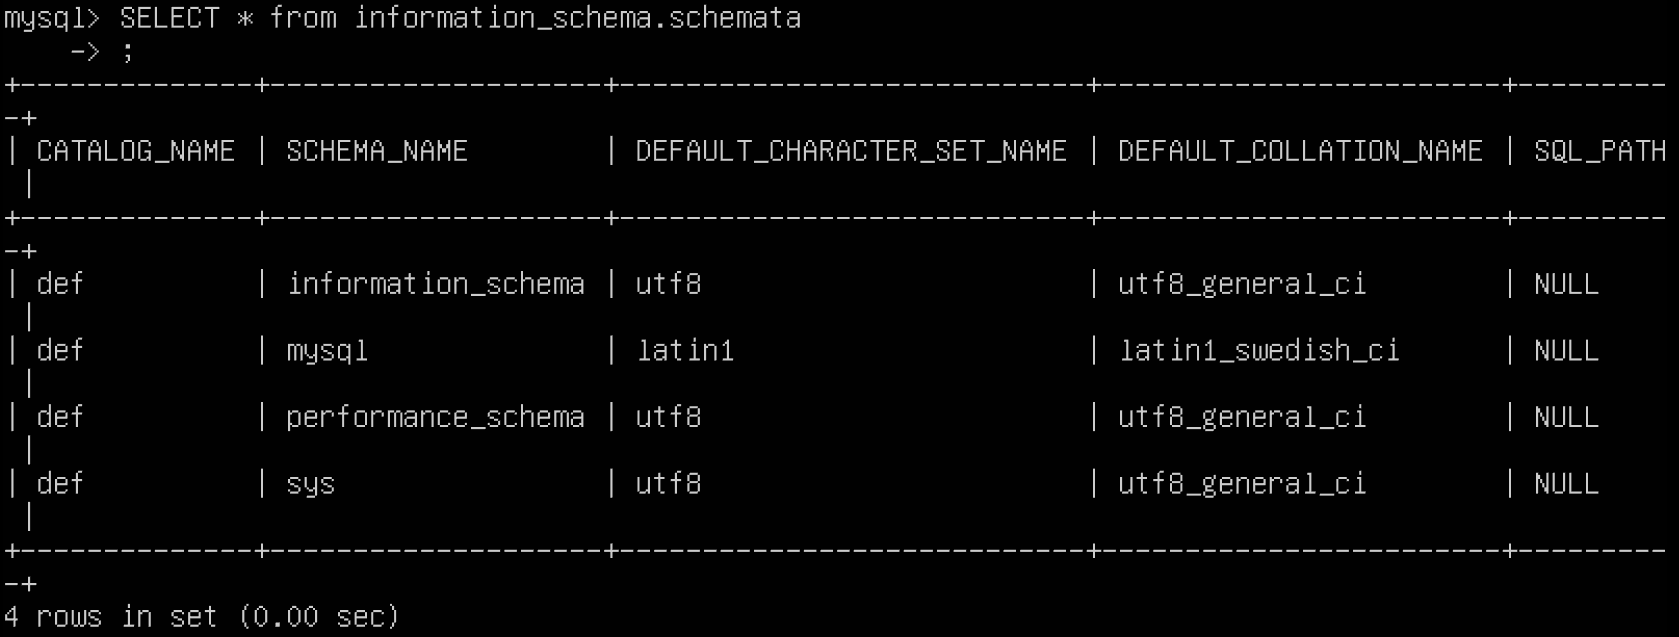
Task: Click the information_schema cell under SCHEMA_NAME
Action: click(x=435, y=284)
